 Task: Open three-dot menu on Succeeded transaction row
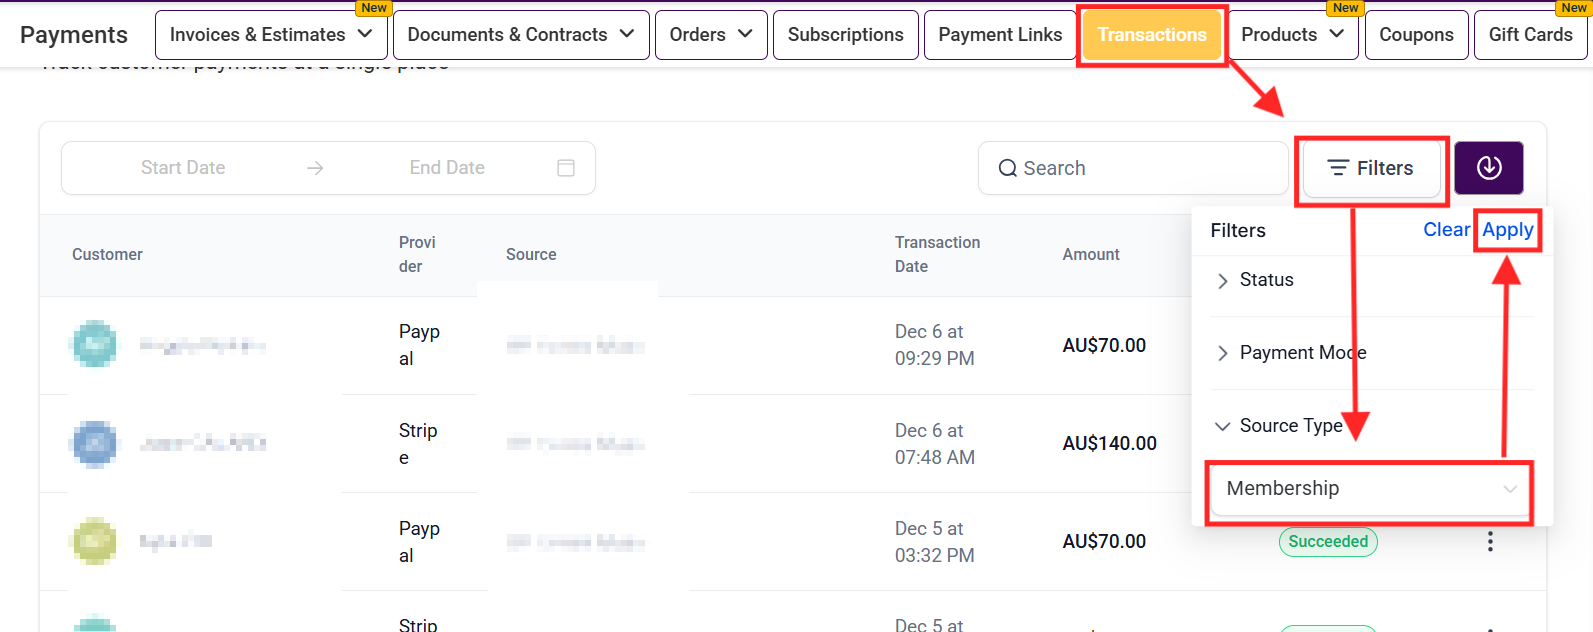coord(1490,541)
